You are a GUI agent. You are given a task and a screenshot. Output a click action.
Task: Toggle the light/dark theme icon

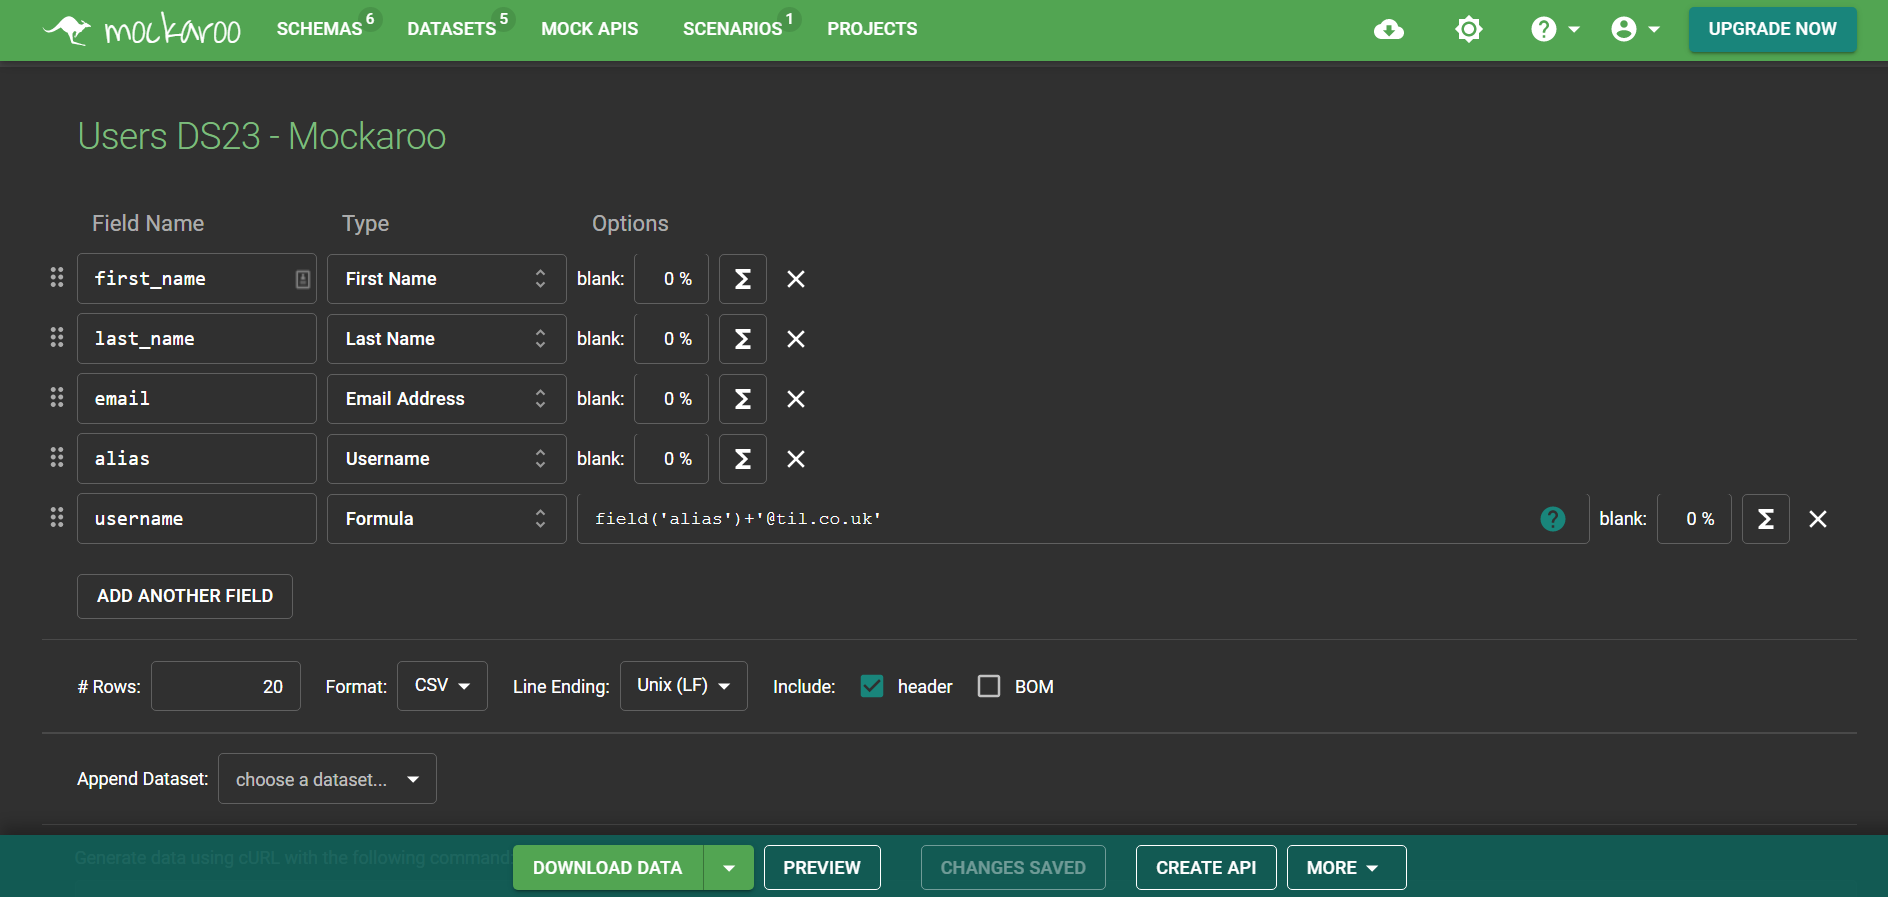(1469, 29)
